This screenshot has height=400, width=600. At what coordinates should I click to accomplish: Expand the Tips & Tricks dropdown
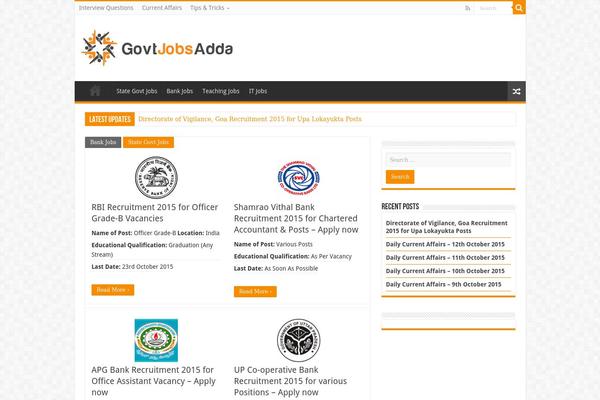[209, 8]
